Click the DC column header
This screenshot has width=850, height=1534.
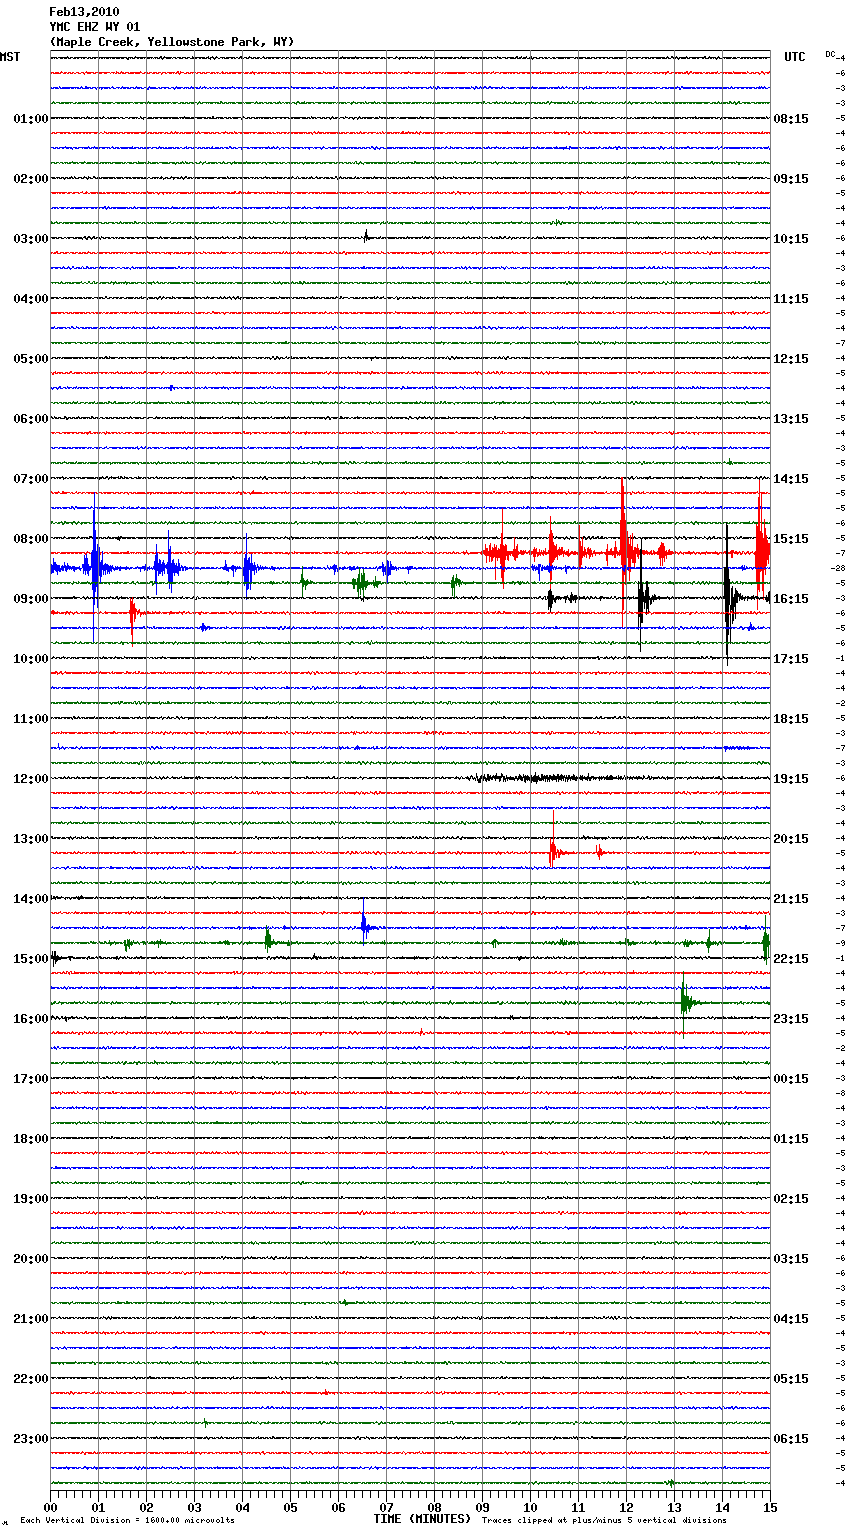coord(830,54)
